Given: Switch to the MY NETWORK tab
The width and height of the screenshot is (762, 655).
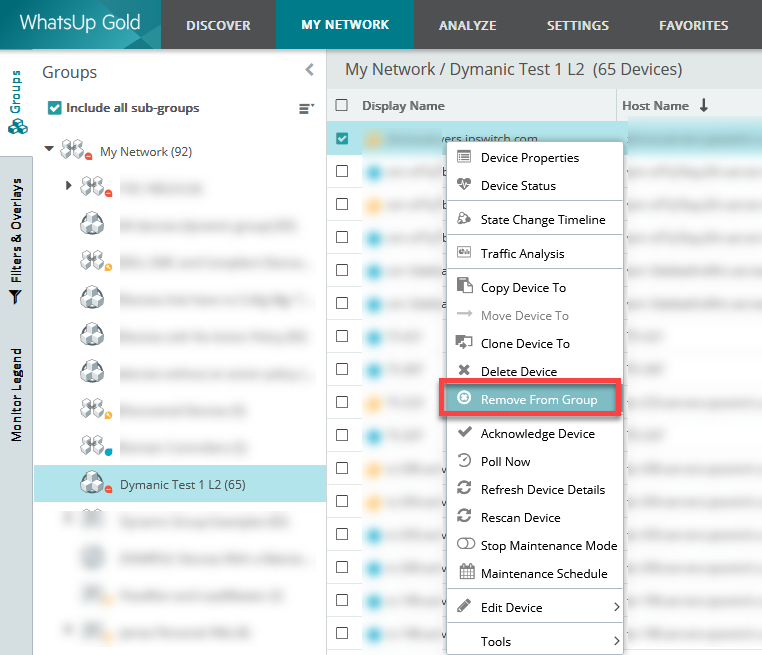Looking at the screenshot, I should [345, 25].
